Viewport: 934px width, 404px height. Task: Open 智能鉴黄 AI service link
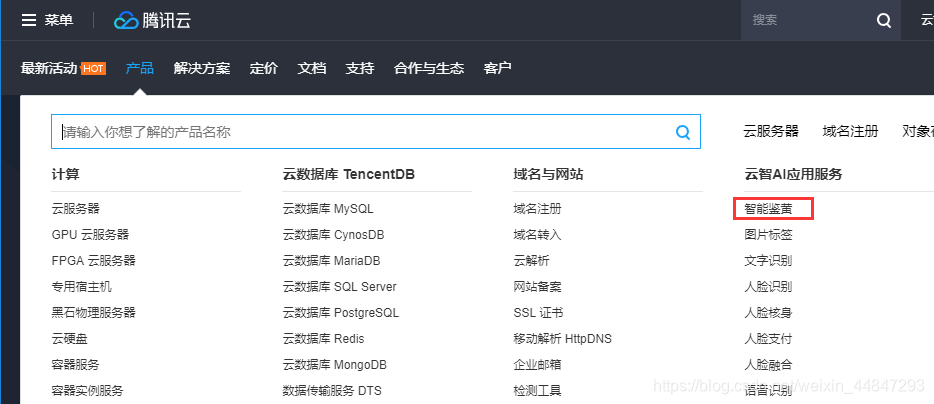pos(768,209)
